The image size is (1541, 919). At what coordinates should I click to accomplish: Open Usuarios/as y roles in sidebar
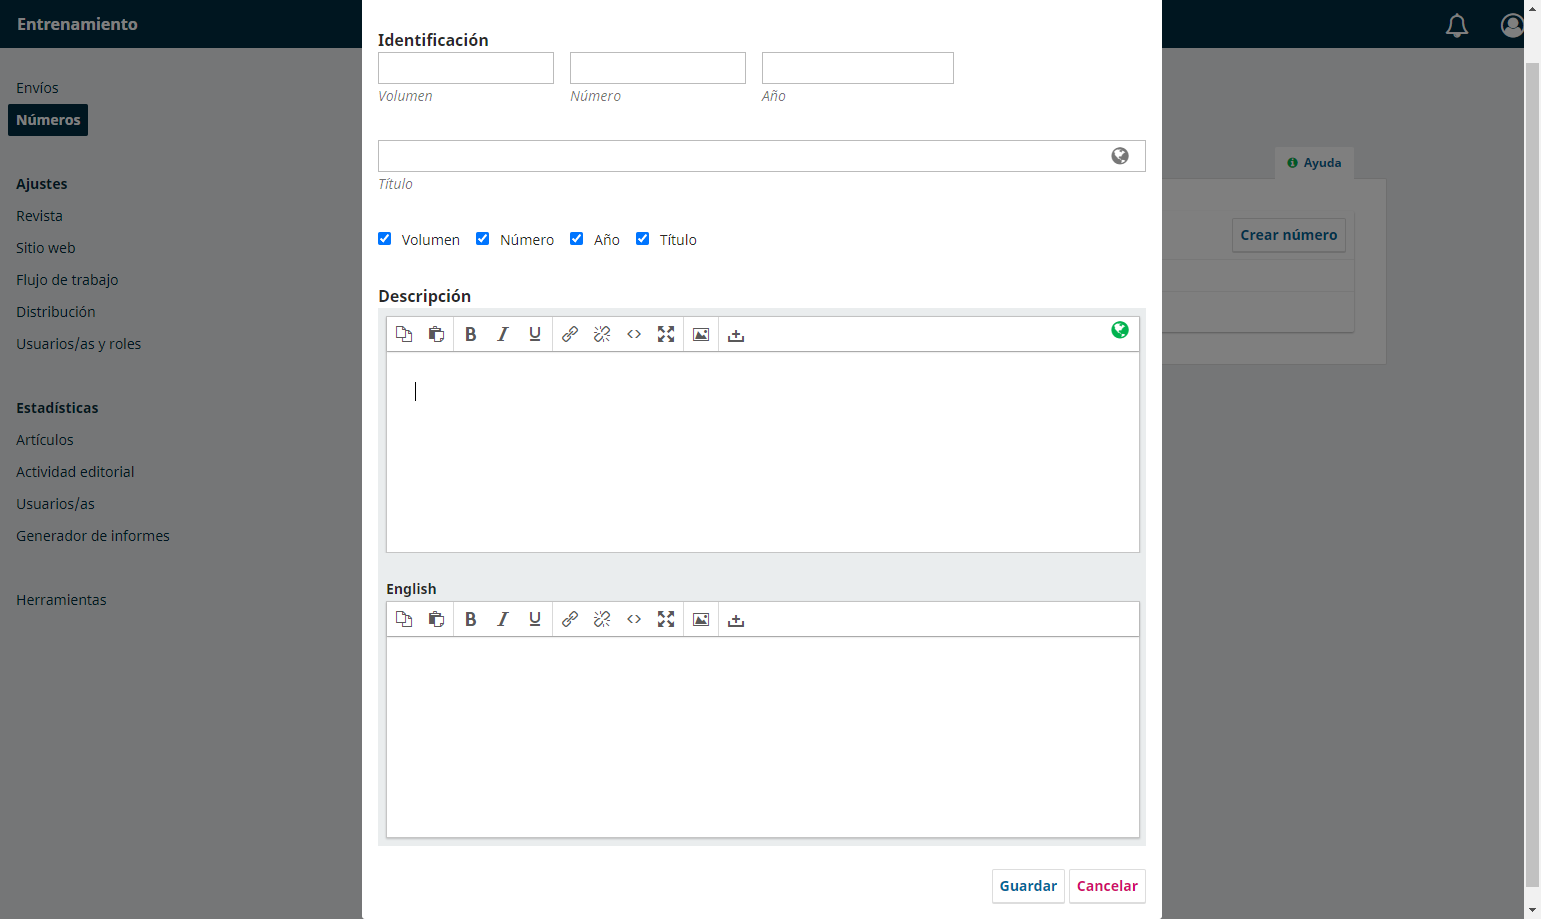78,344
